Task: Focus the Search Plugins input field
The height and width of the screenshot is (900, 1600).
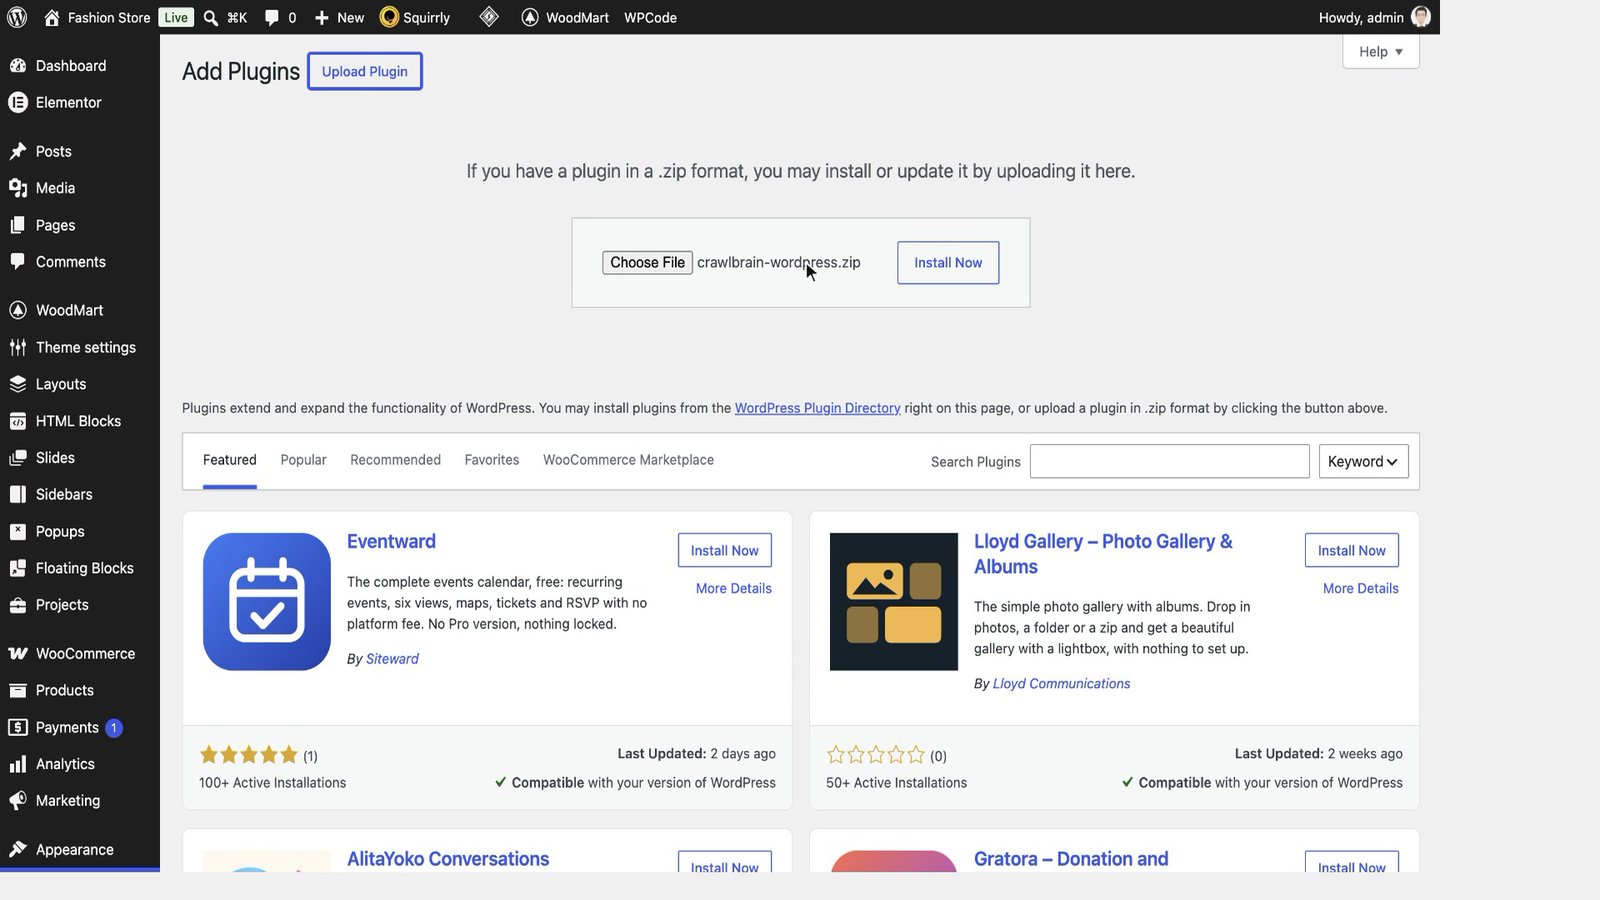Action: point(1170,461)
